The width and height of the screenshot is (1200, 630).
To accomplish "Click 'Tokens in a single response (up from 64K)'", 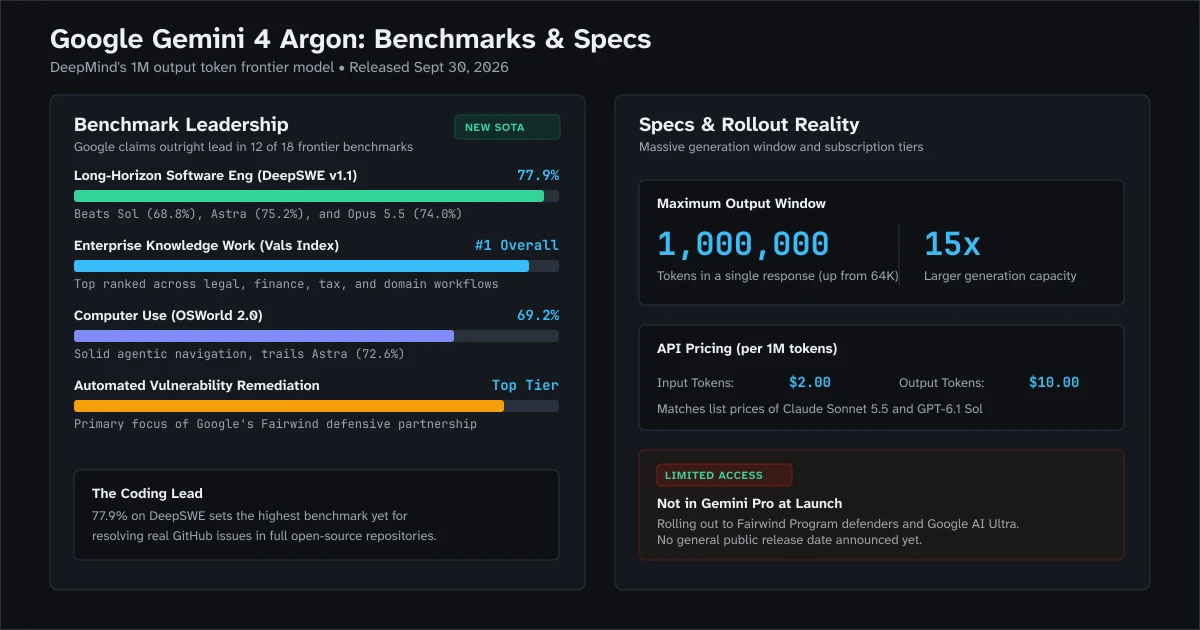I will 778,276.
